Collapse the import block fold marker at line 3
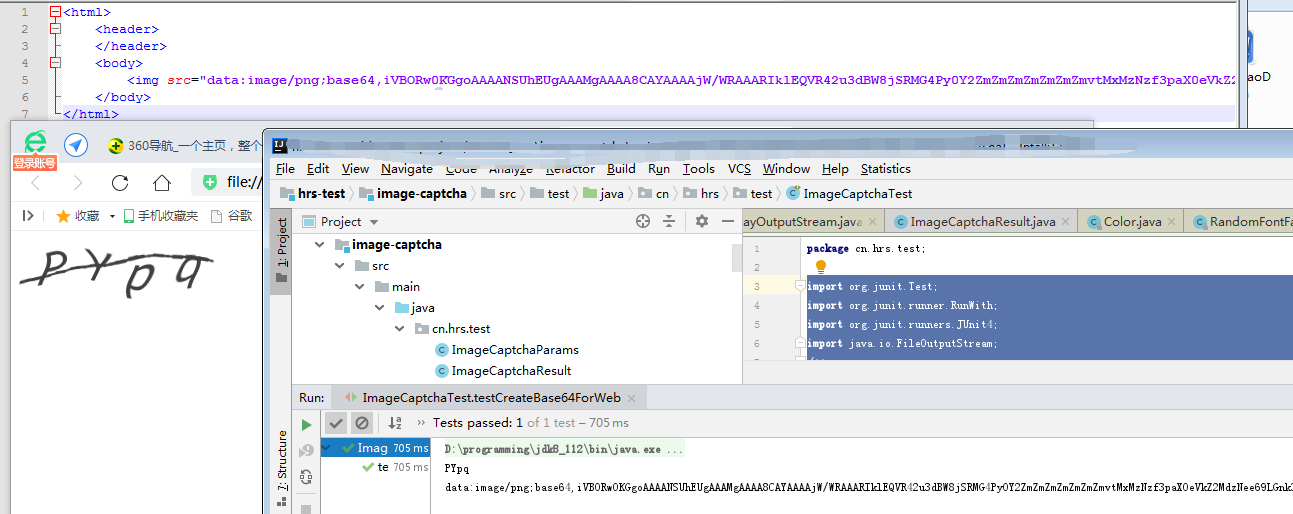 tap(800, 286)
